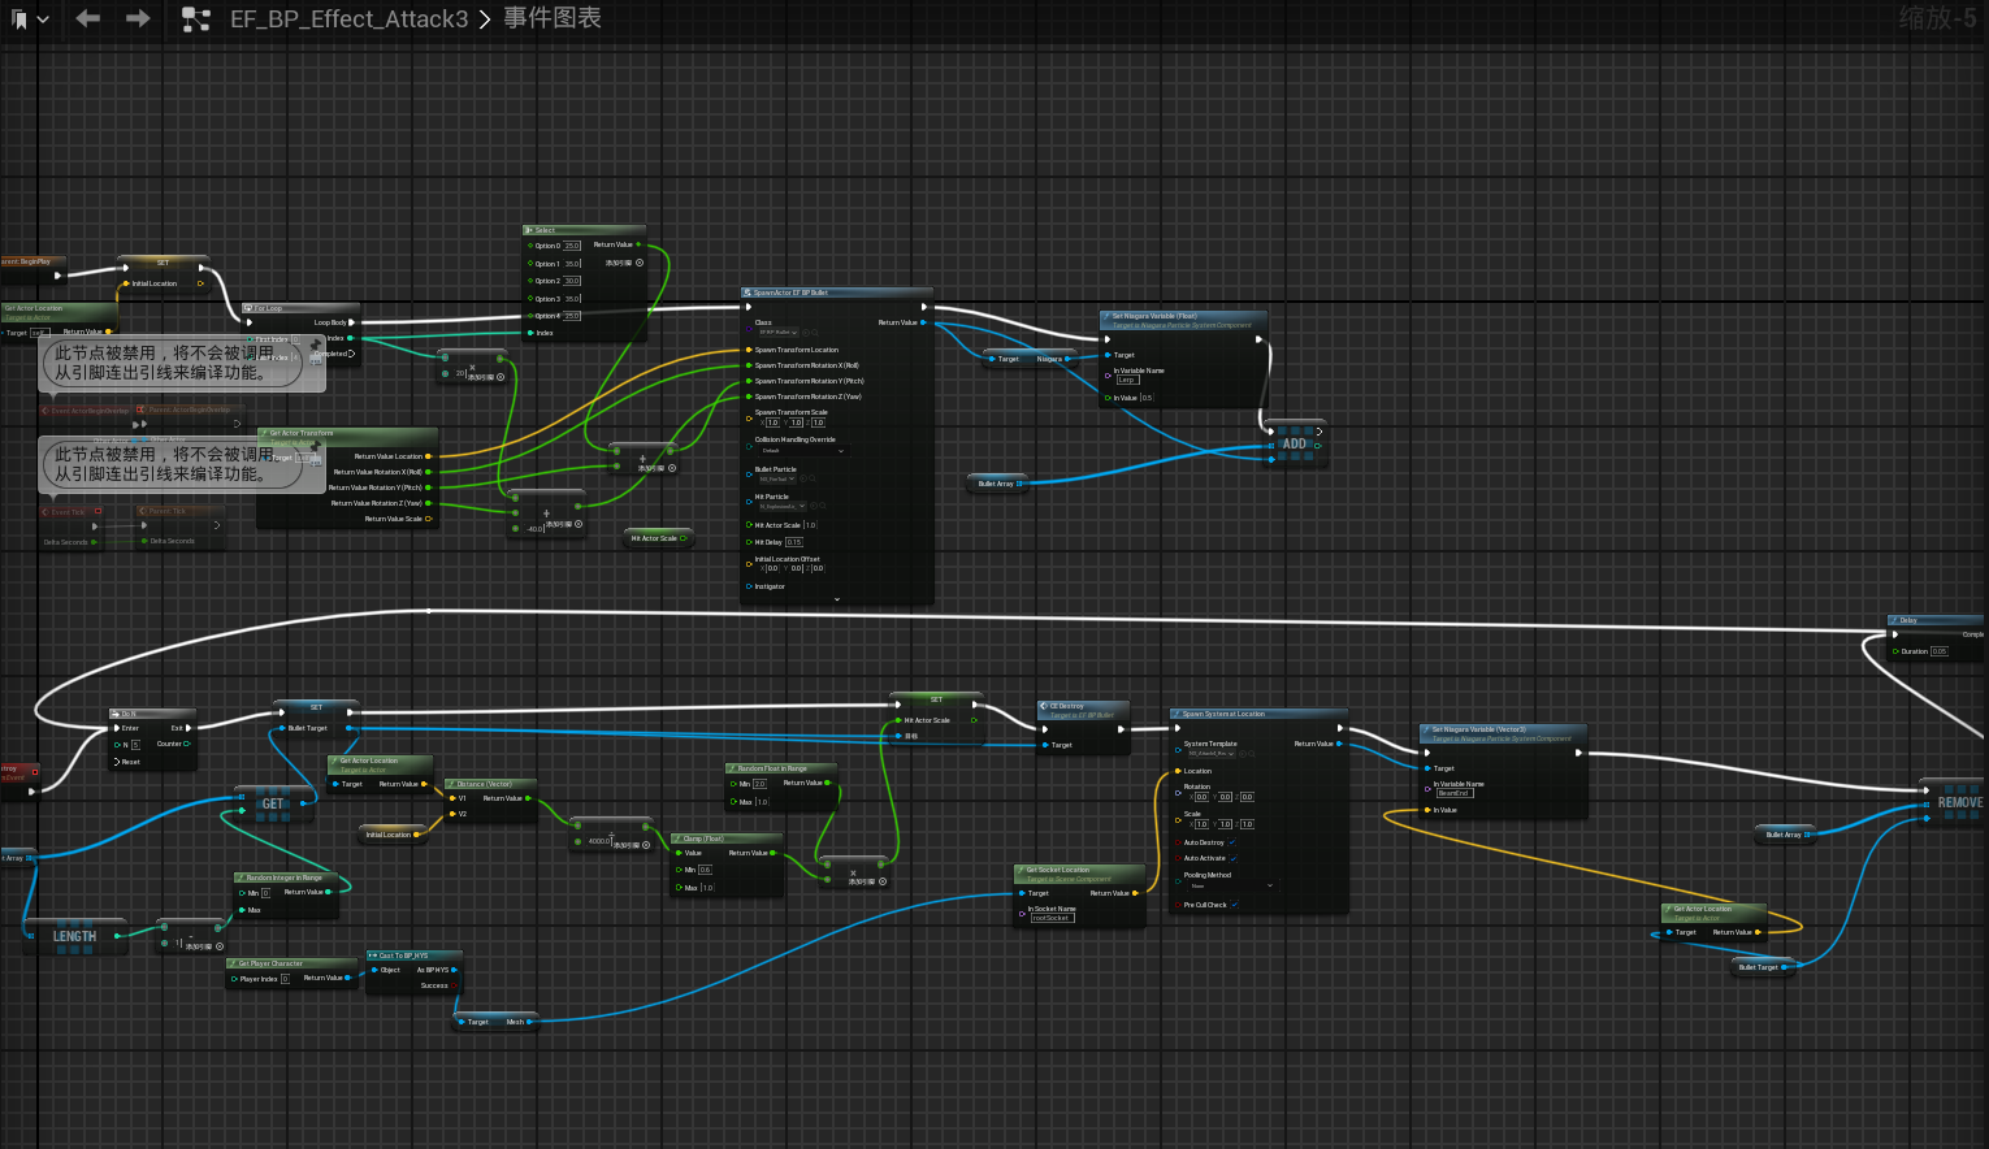Click Exit exec pin on Do N
This screenshot has width=1989, height=1149.
point(188,728)
